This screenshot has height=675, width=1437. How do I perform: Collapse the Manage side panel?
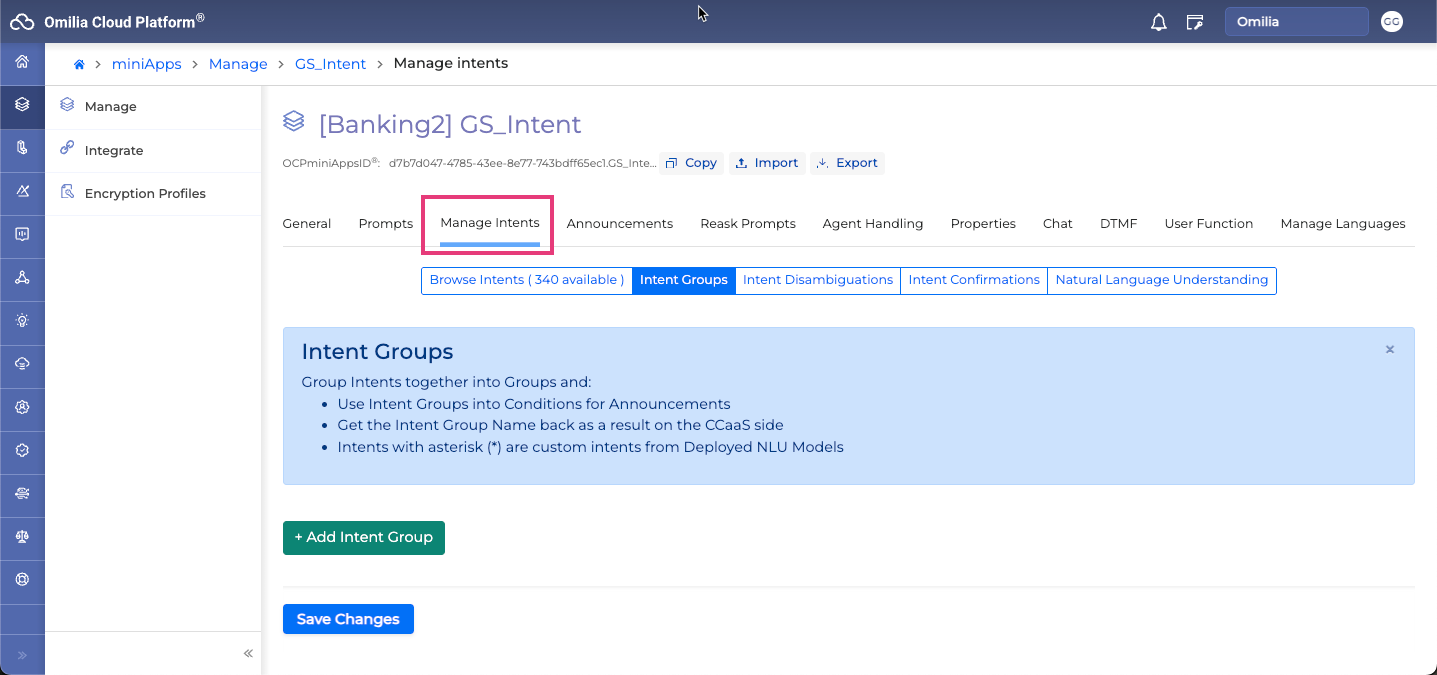click(248, 653)
